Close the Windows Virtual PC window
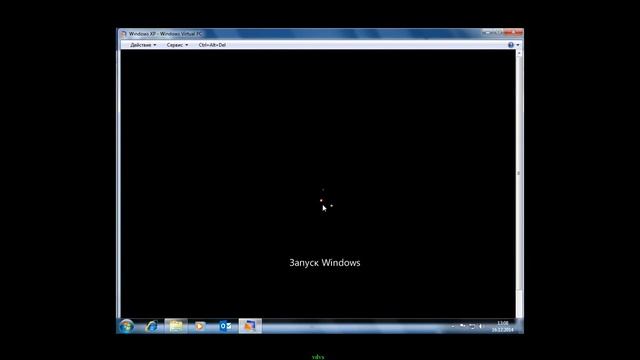 (513, 33)
